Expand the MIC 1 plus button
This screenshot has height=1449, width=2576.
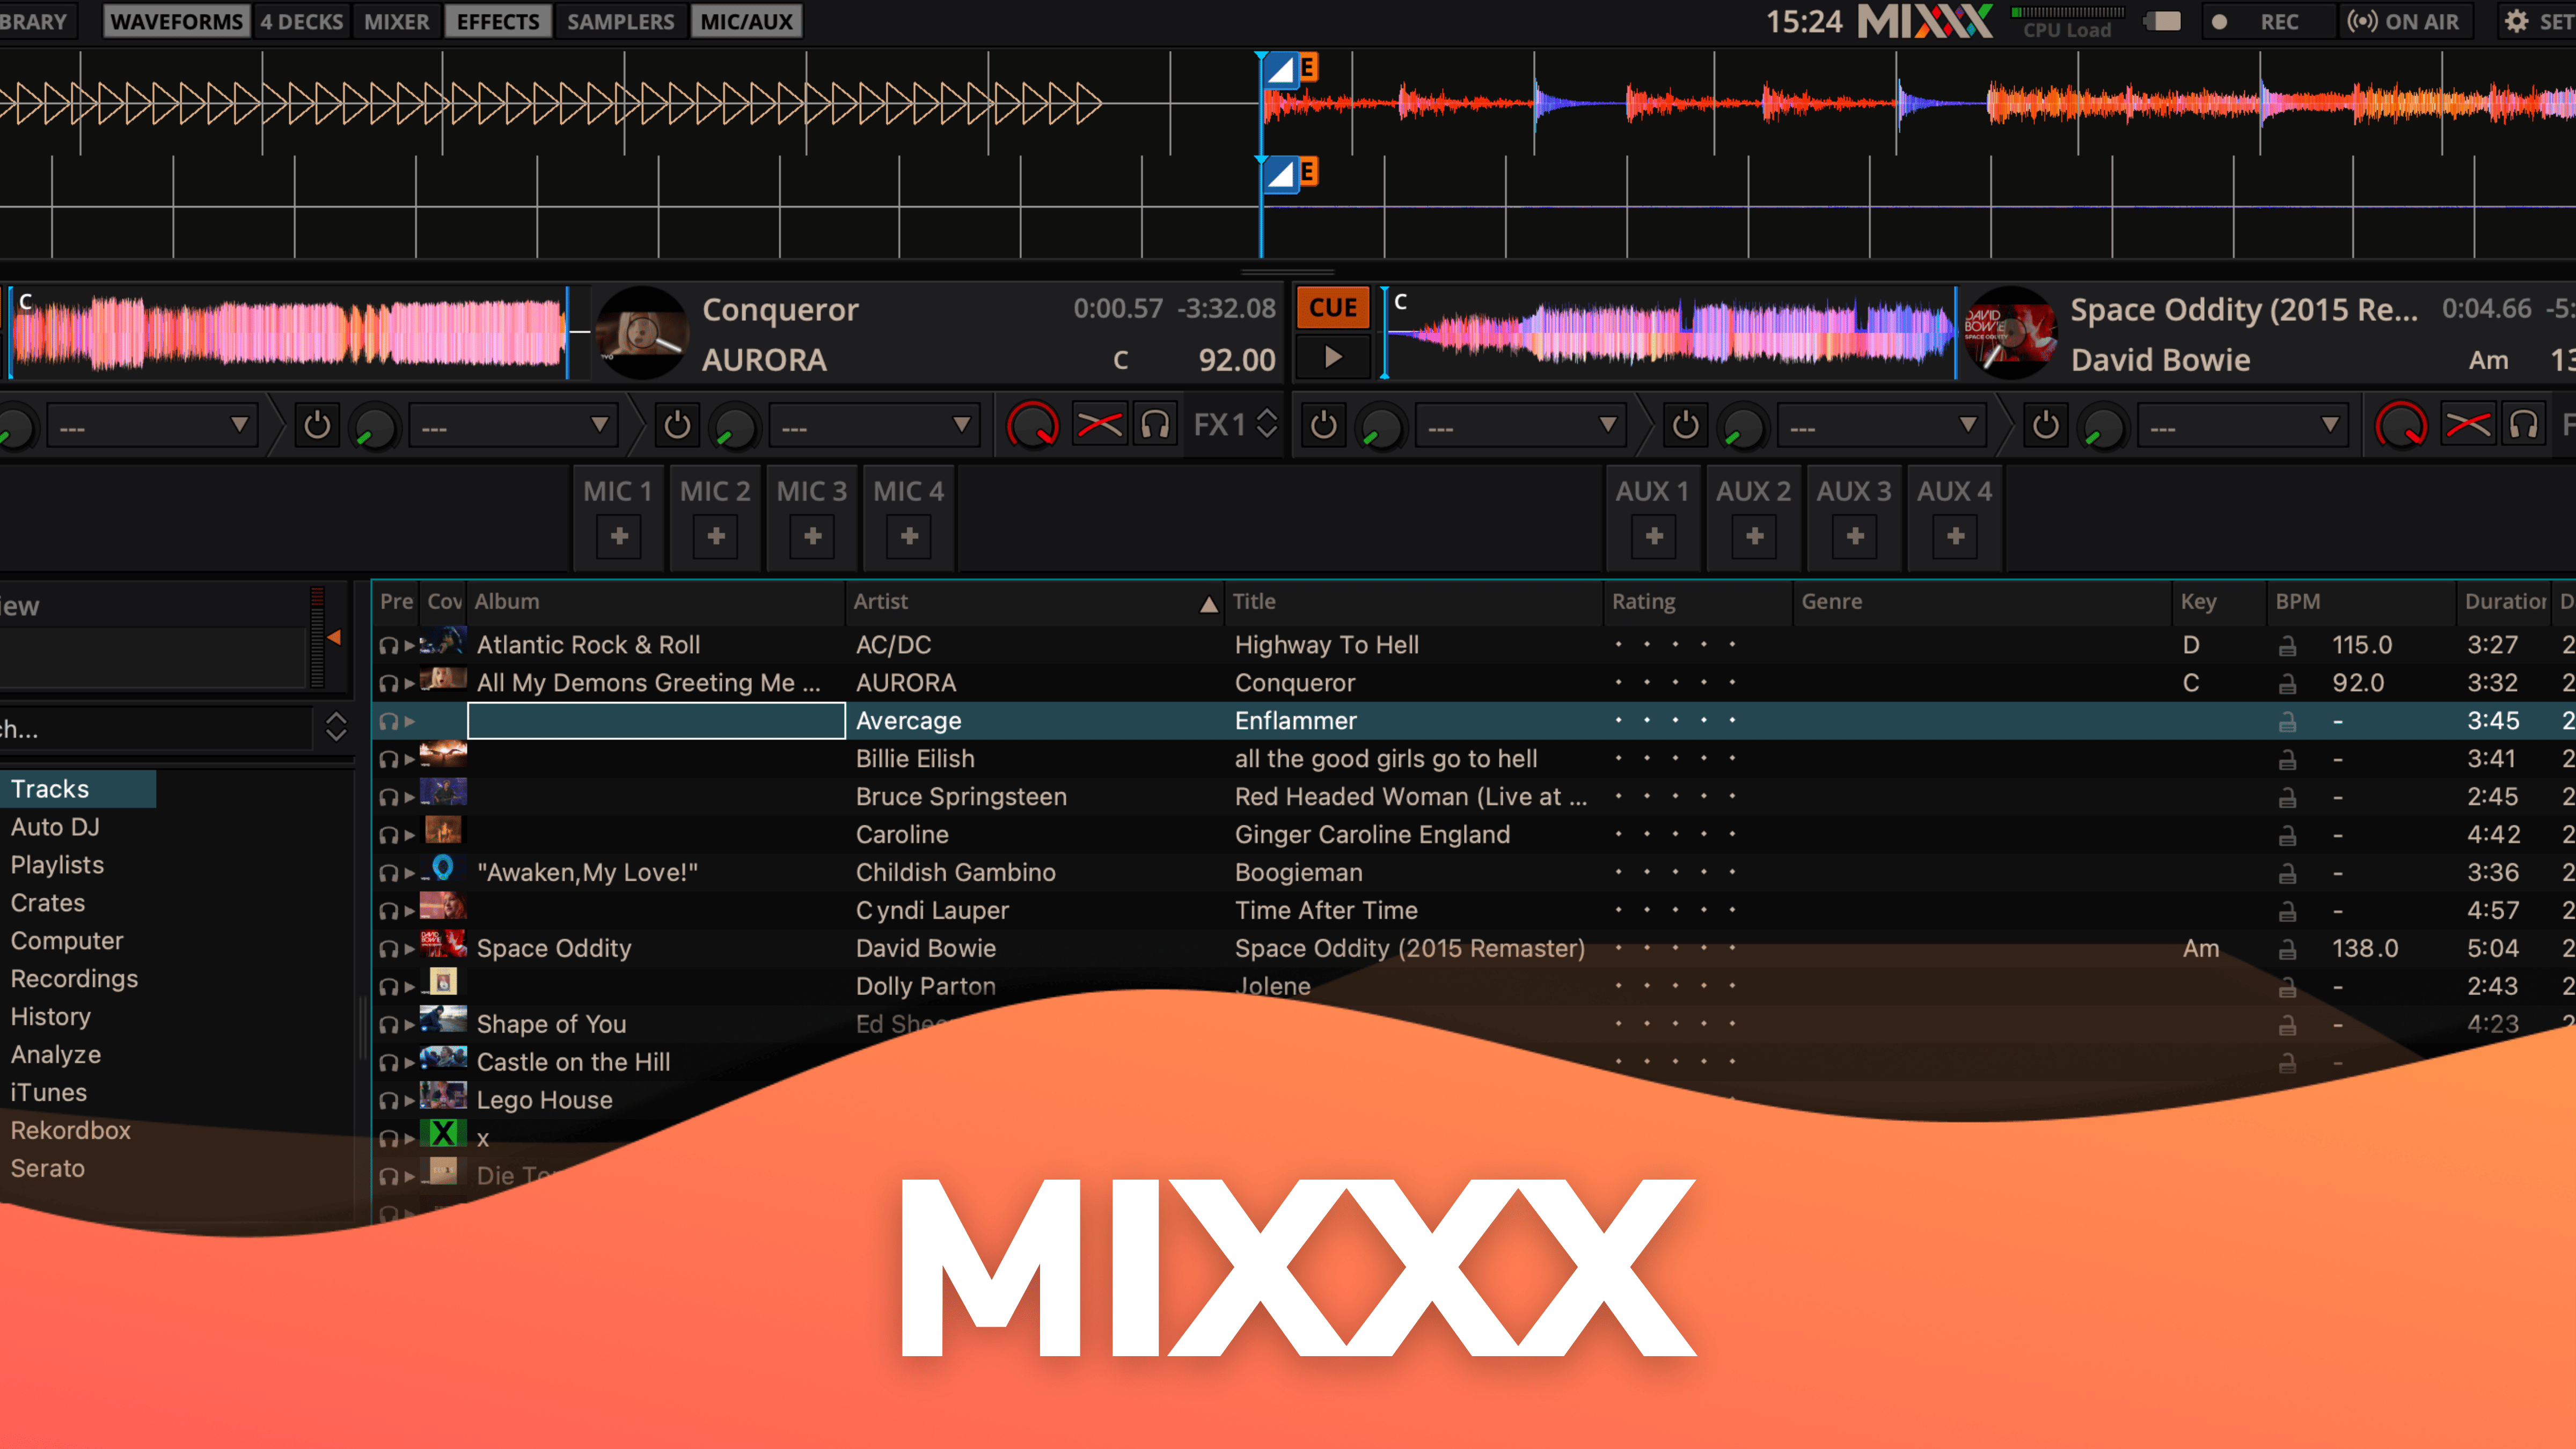coord(619,537)
